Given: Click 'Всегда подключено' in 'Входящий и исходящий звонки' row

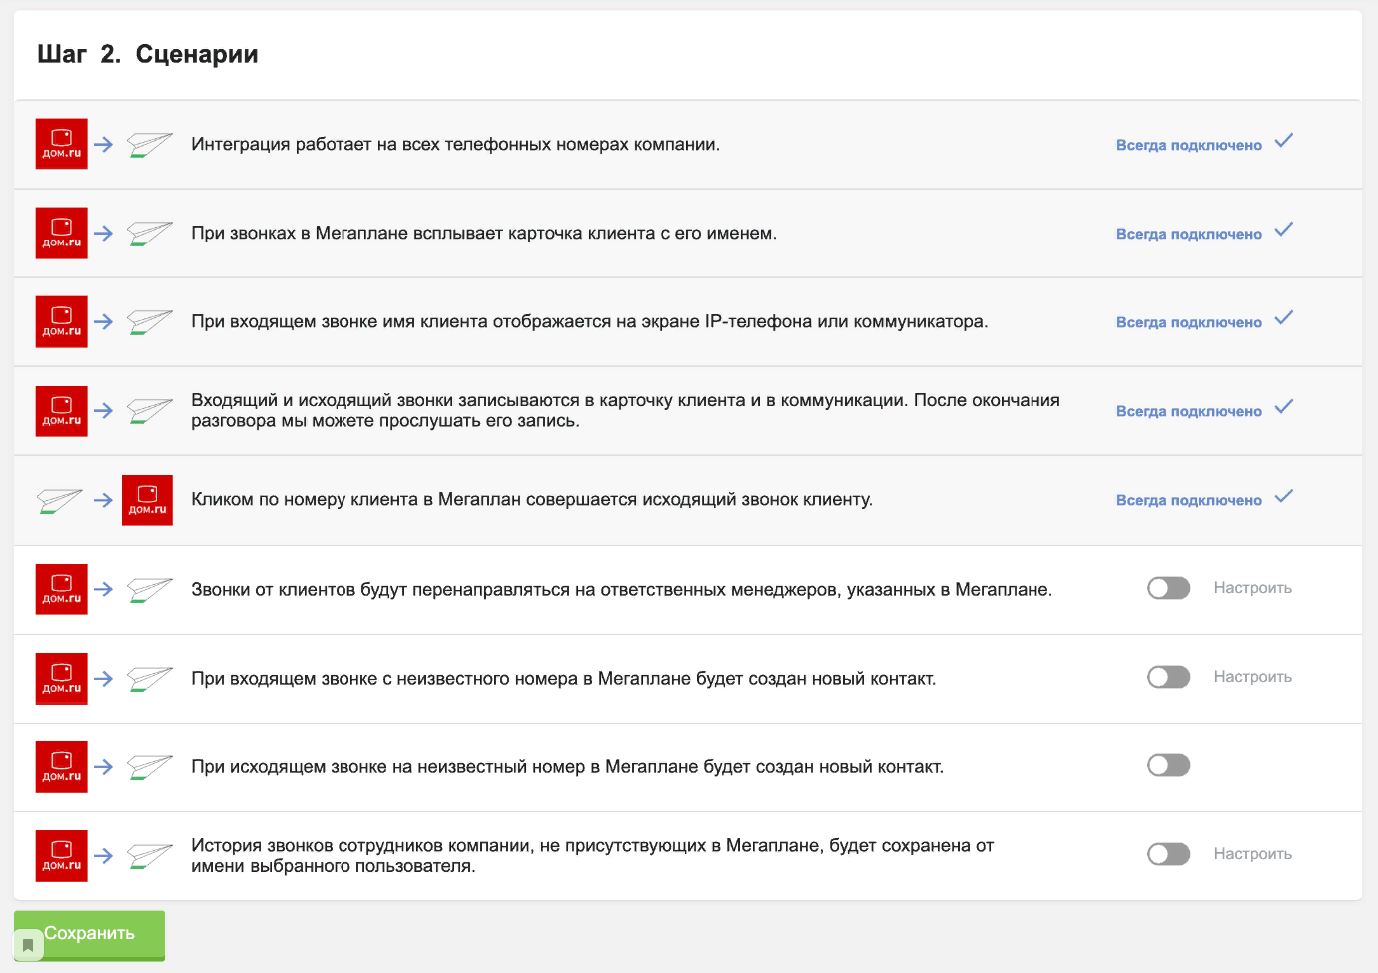Looking at the screenshot, I should click(x=1189, y=411).
